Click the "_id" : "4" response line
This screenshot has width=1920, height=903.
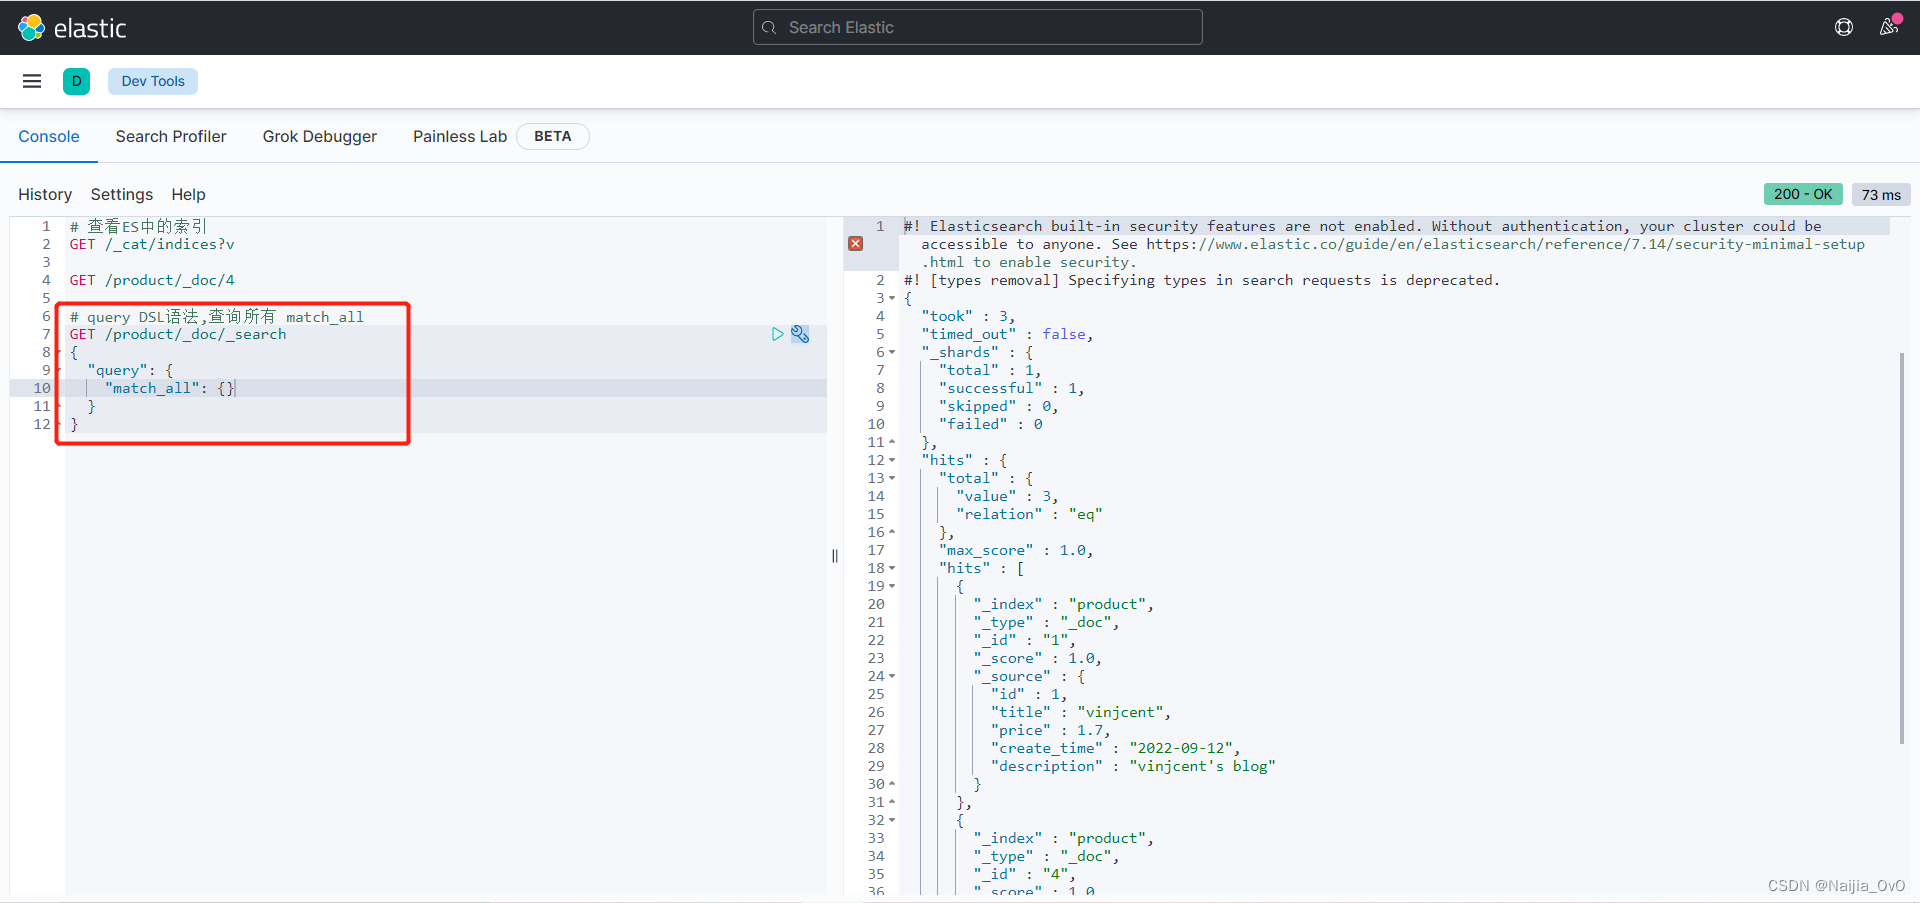1025,874
